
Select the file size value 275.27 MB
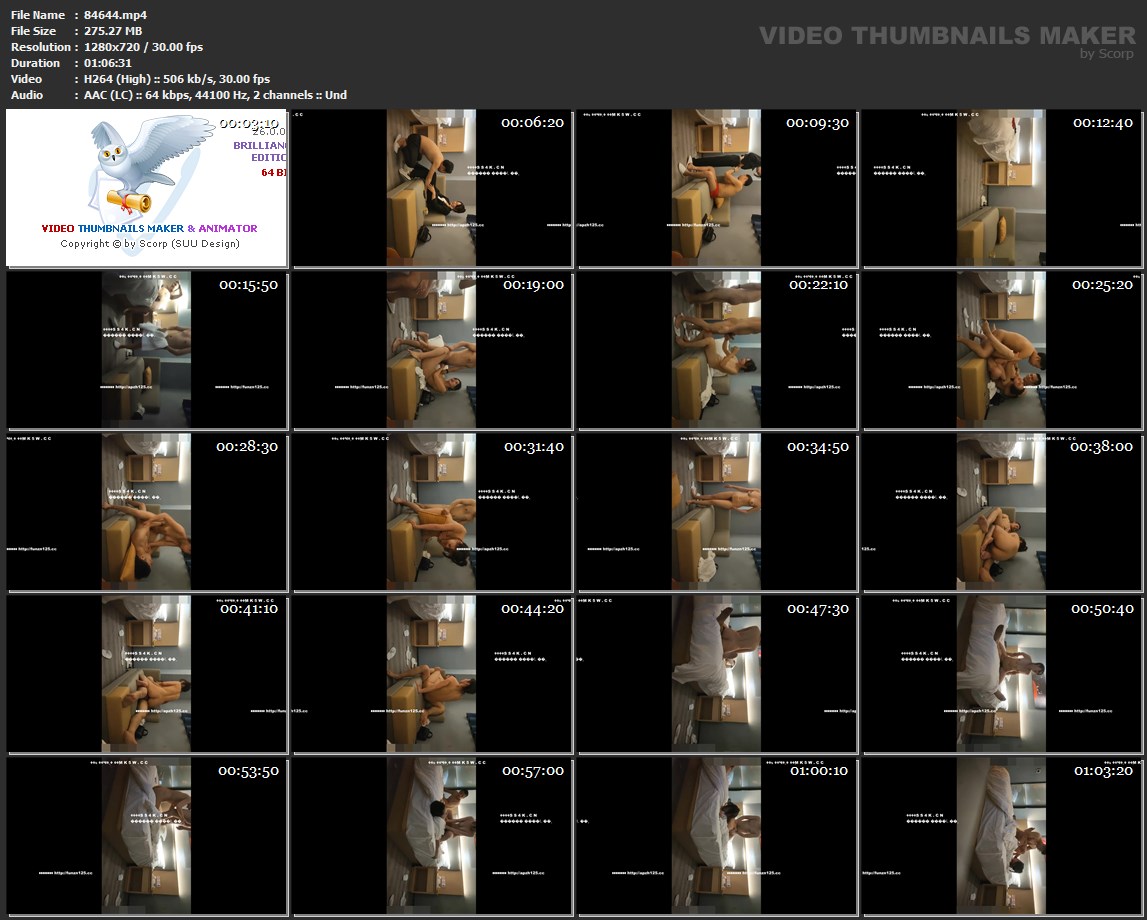coord(113,31)
